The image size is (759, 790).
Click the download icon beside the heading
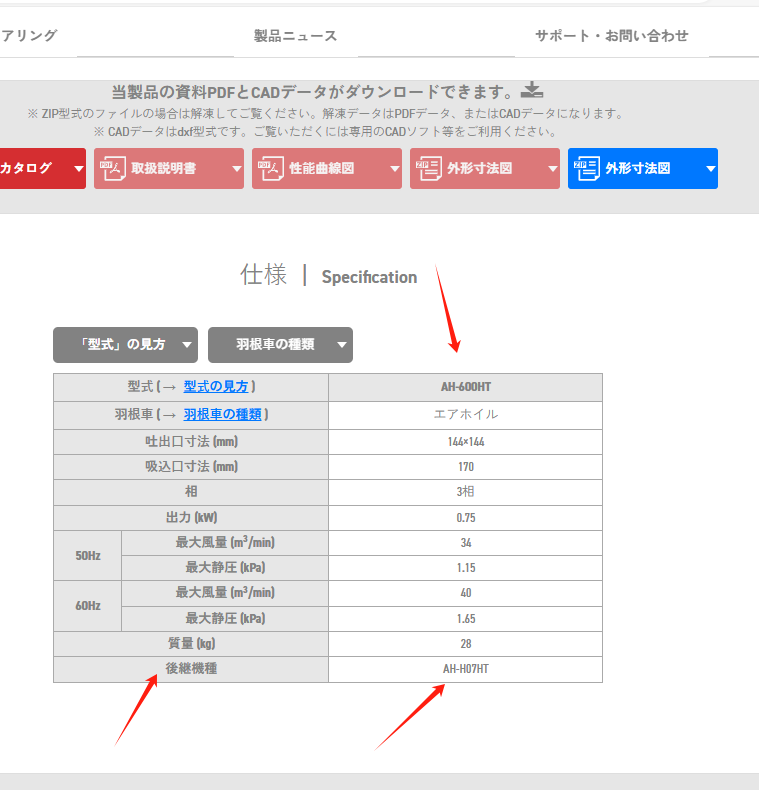pyautogui.click(x=532, y=90)
